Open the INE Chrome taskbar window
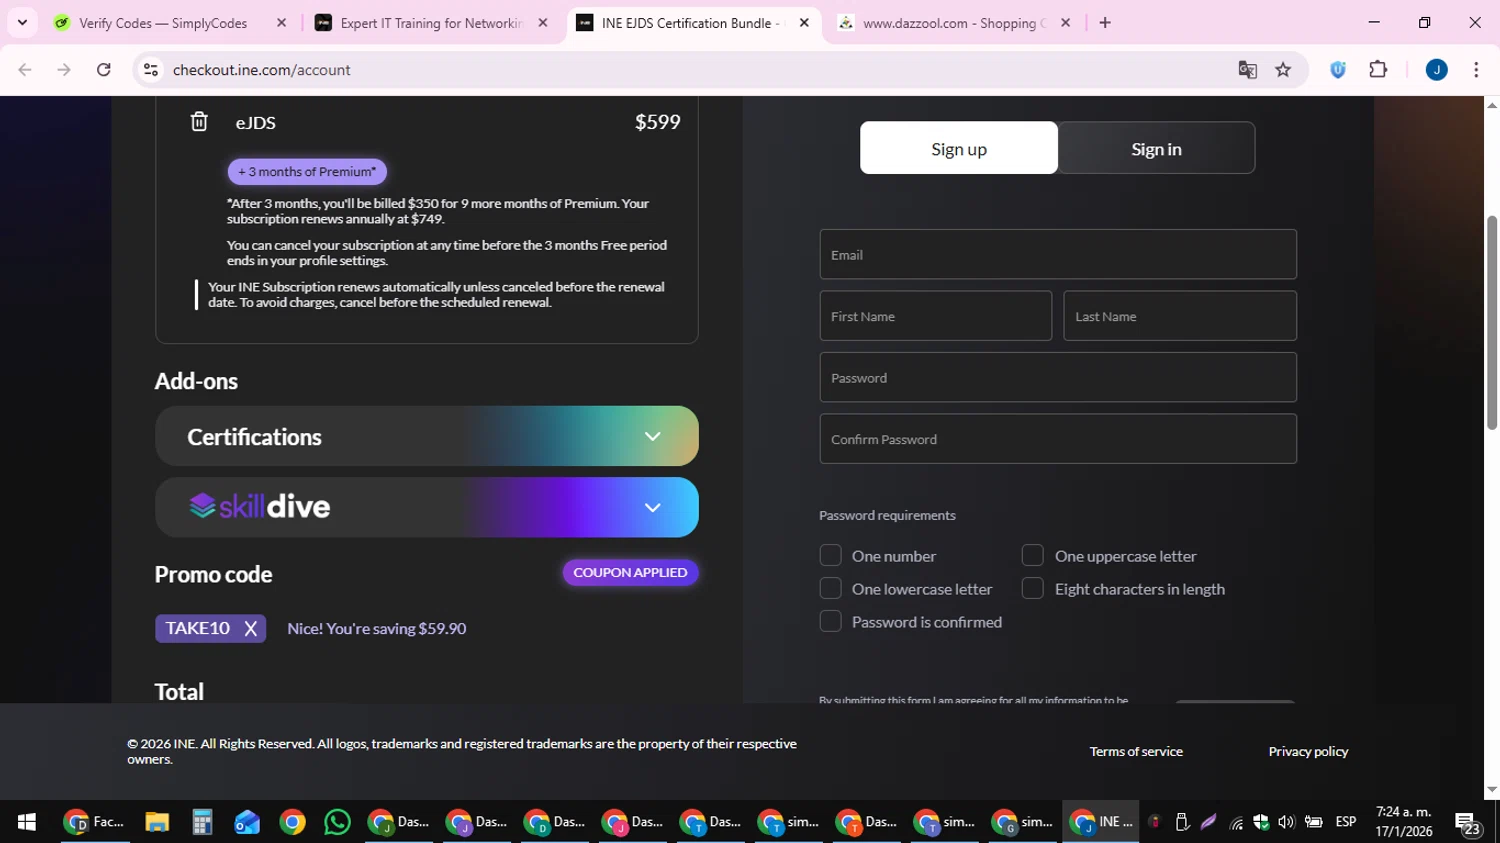Viewport: 1500px width, 843px height. pos(1101,822)
